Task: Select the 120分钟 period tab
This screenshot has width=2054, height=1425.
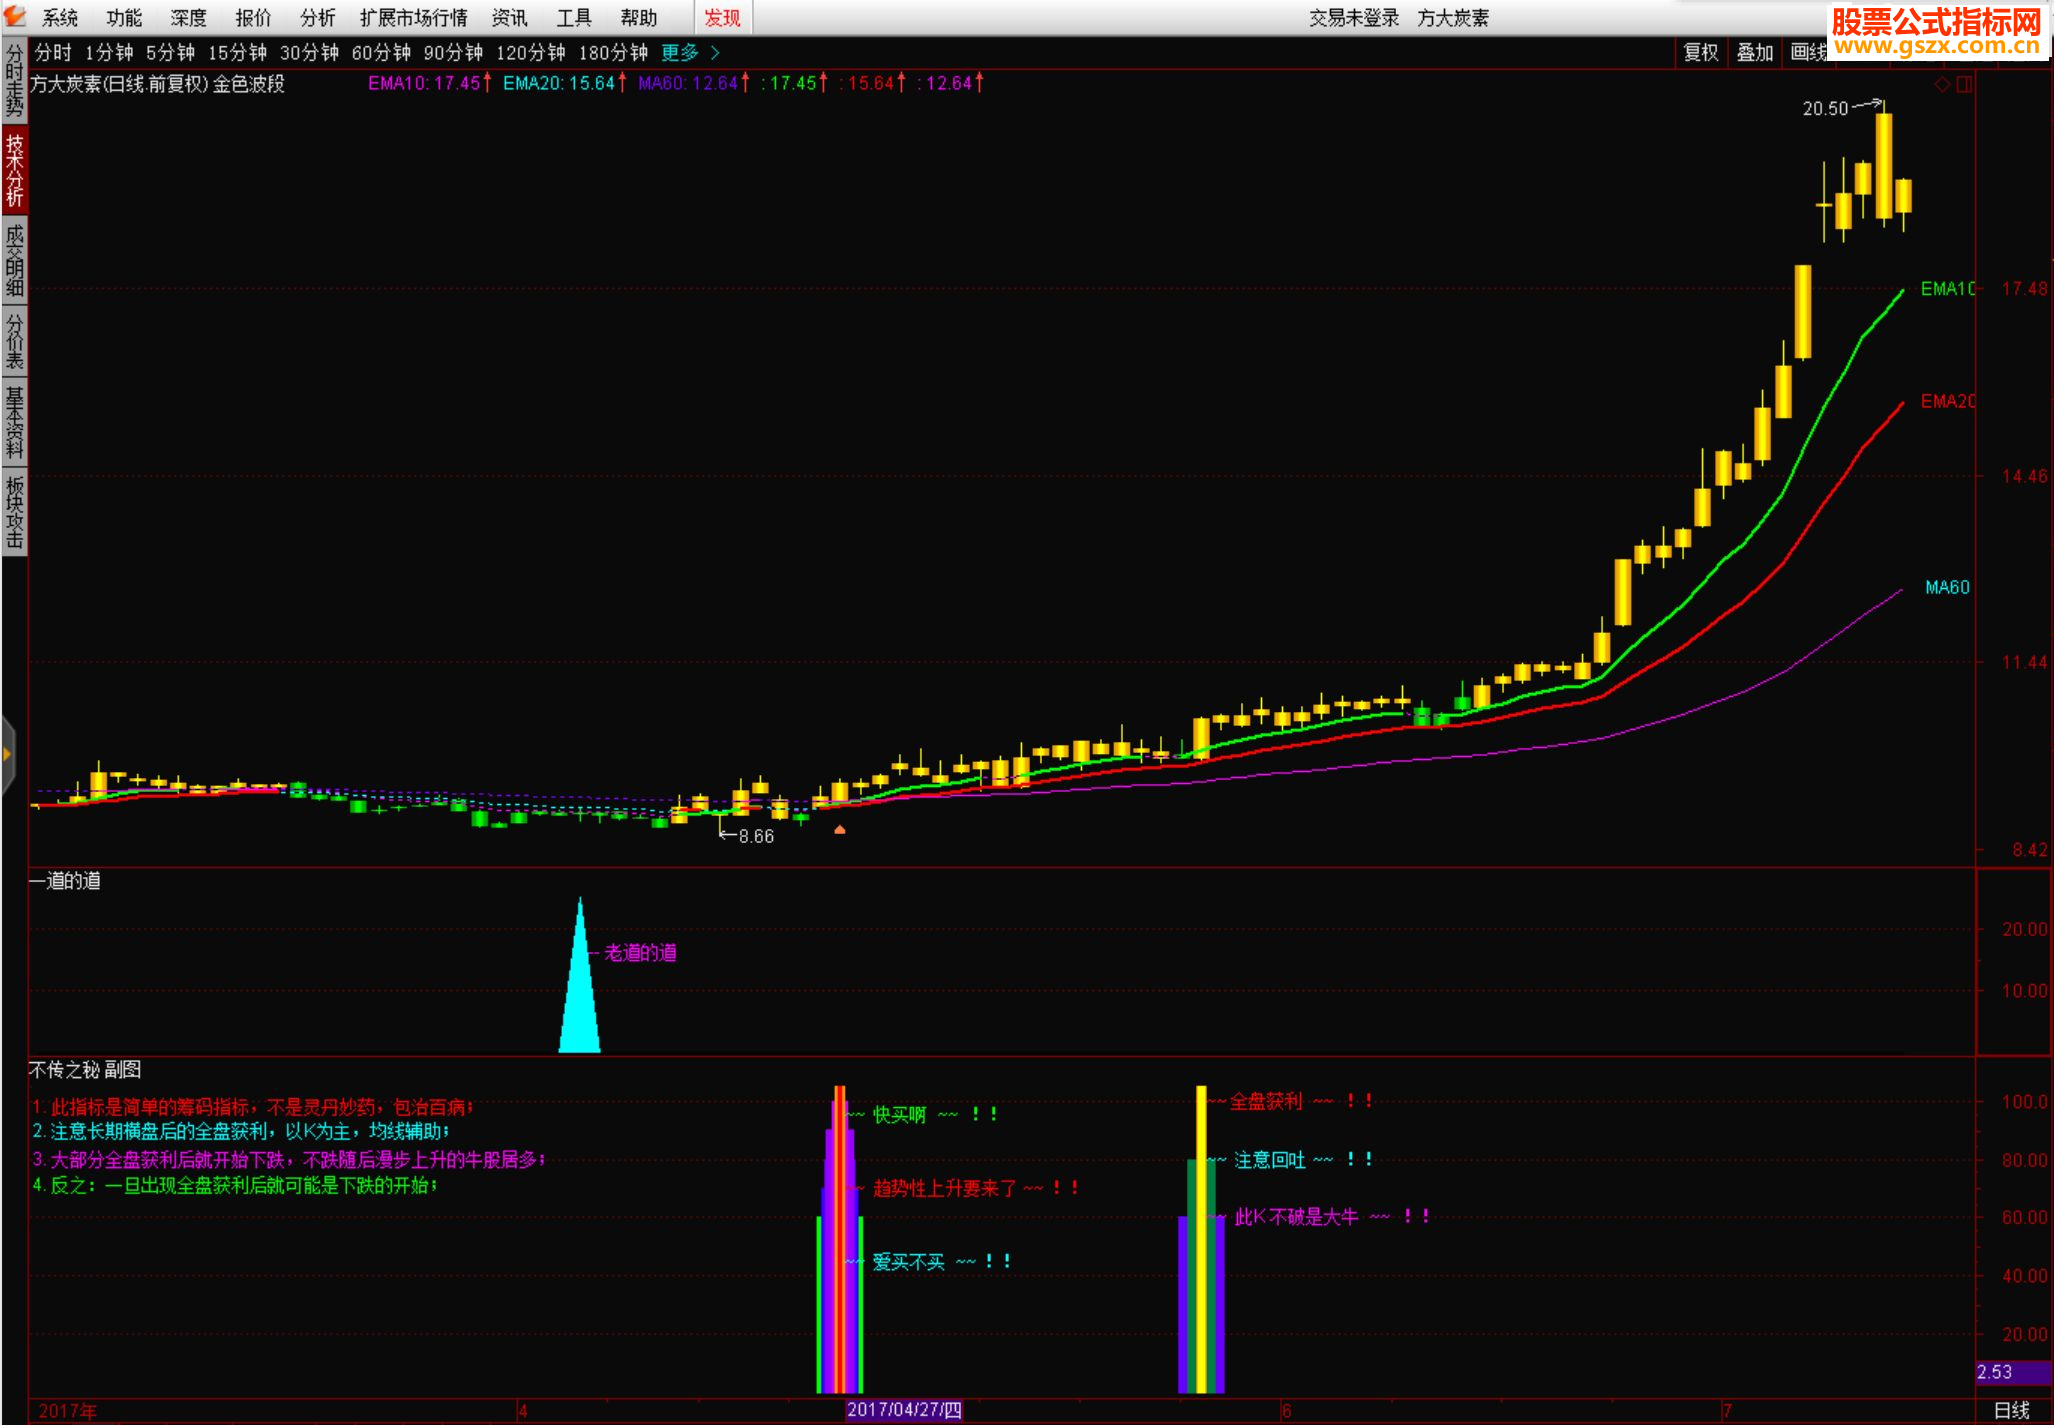Action: (530, 52)
